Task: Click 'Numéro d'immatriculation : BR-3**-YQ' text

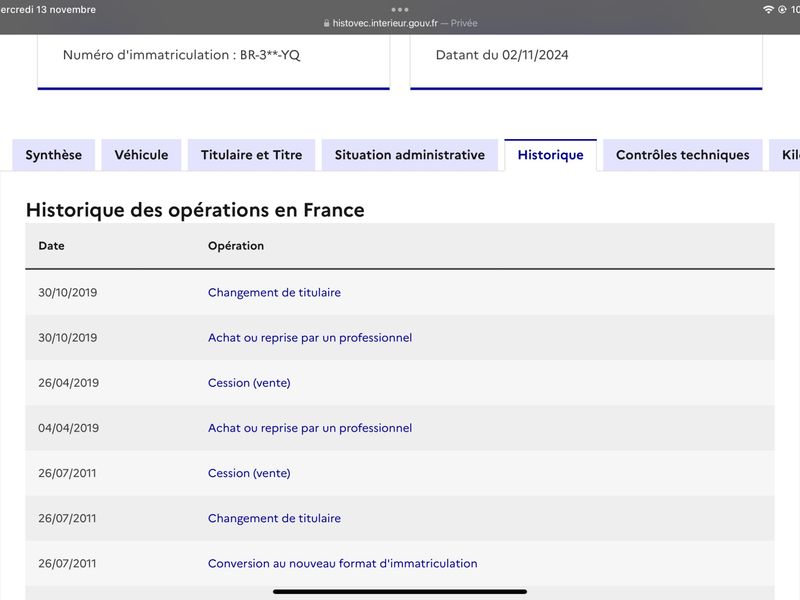Action: point(182,55)
